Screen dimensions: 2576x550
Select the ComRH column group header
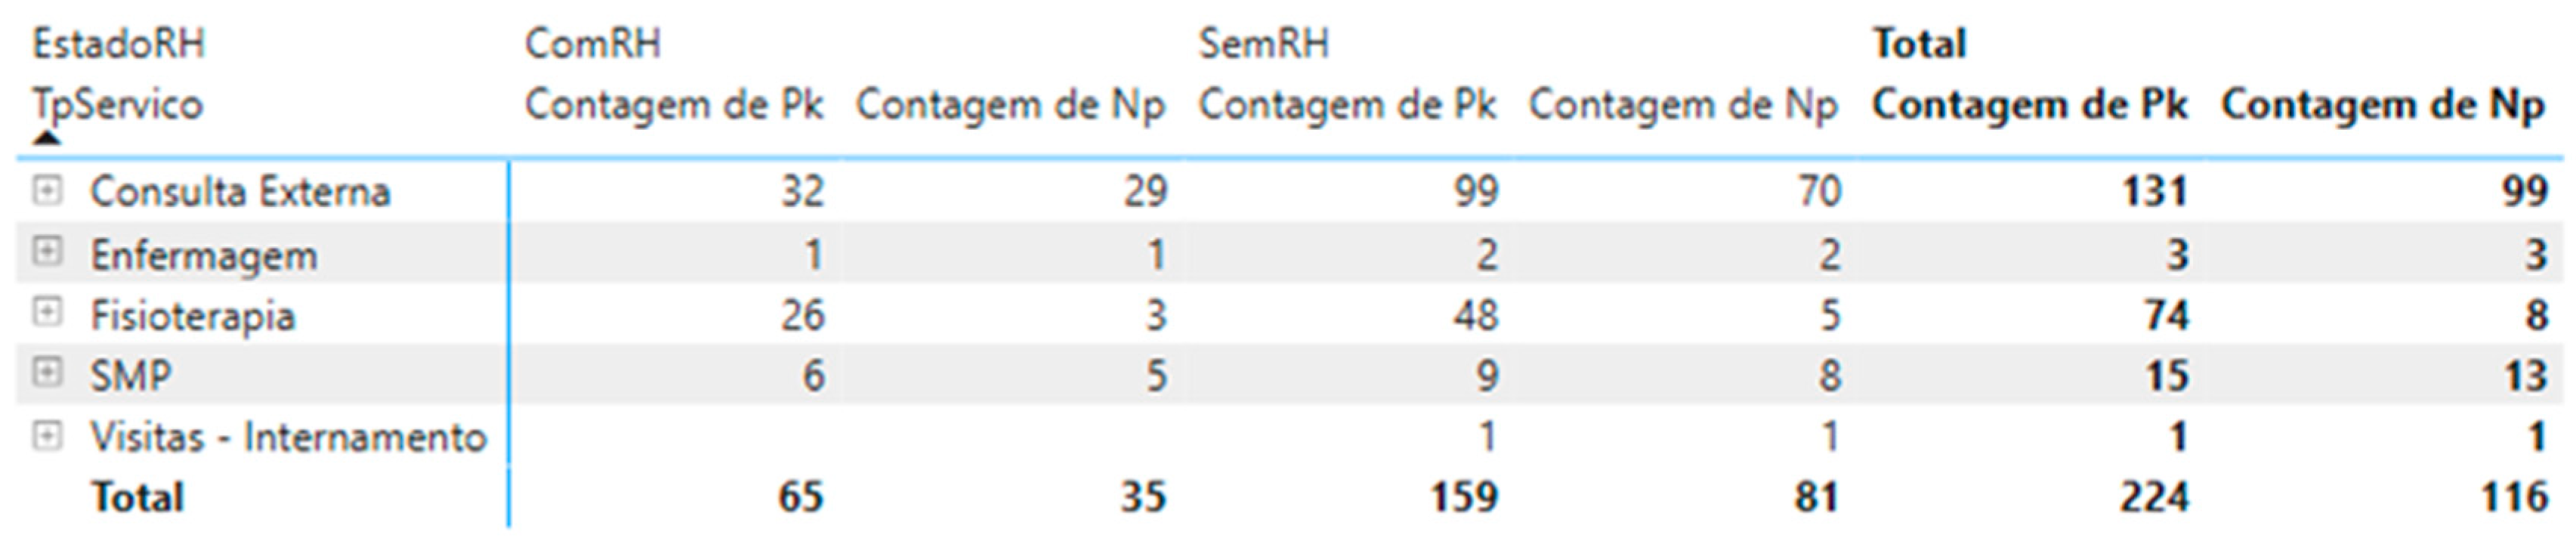point(592,44)
